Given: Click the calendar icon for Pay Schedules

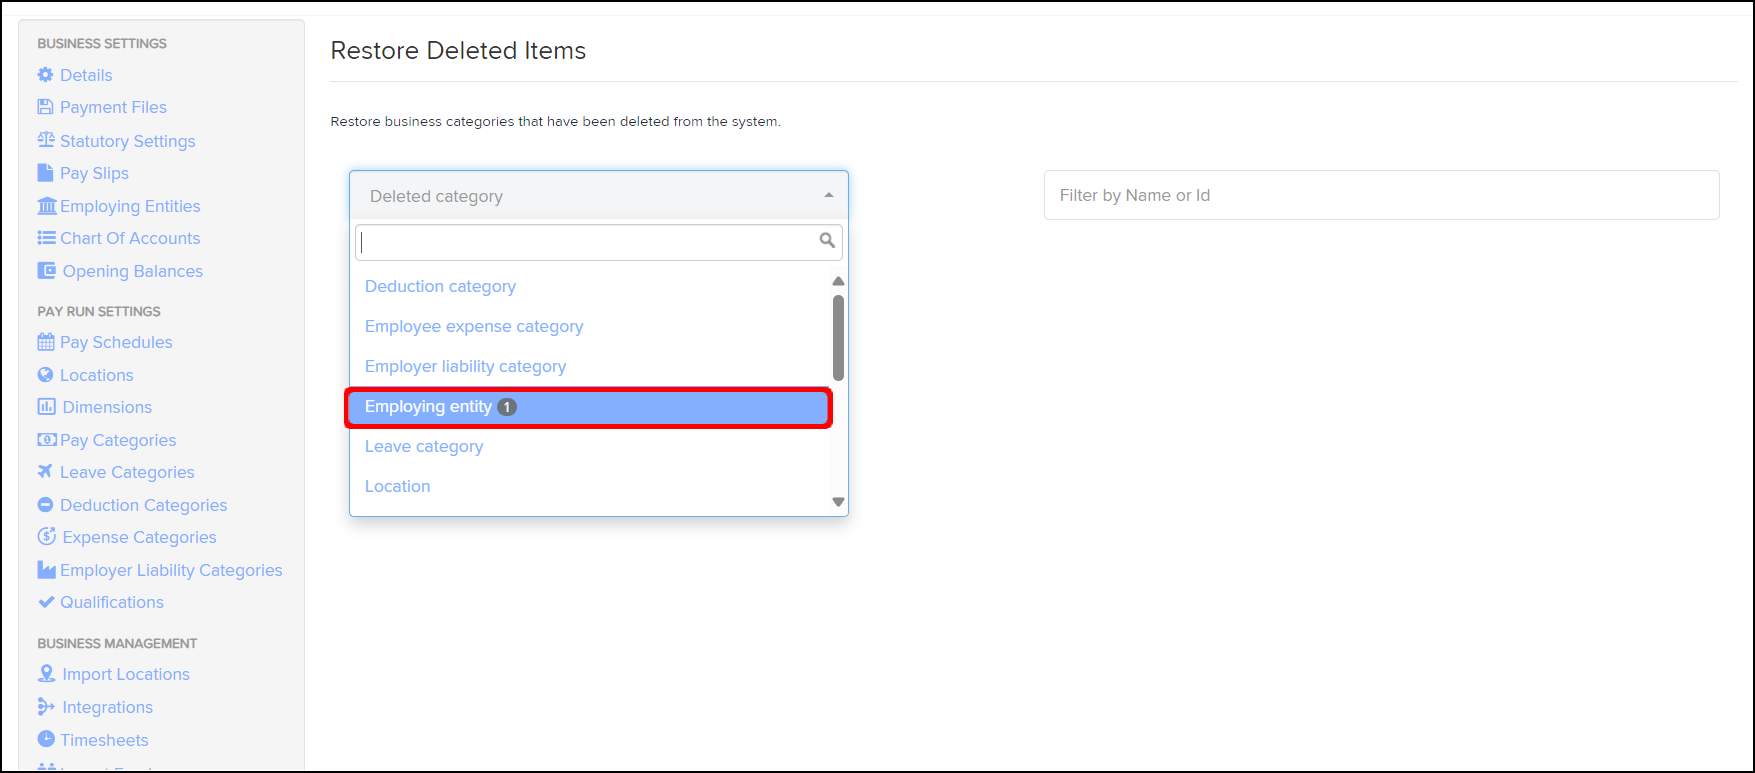Looking at the screenshot, I should (x=46, y=342).
